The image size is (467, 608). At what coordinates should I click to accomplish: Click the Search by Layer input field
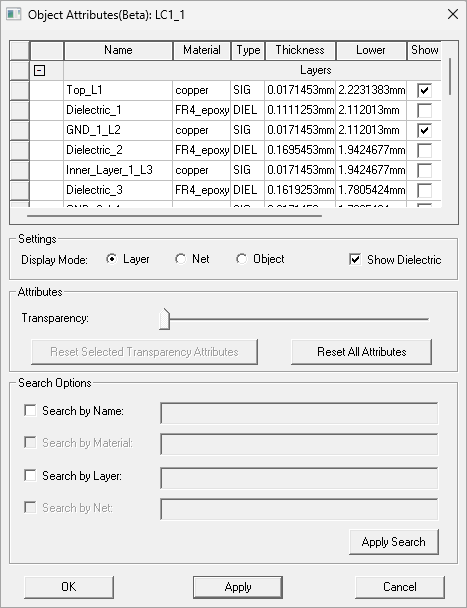(x=299, y=478)
